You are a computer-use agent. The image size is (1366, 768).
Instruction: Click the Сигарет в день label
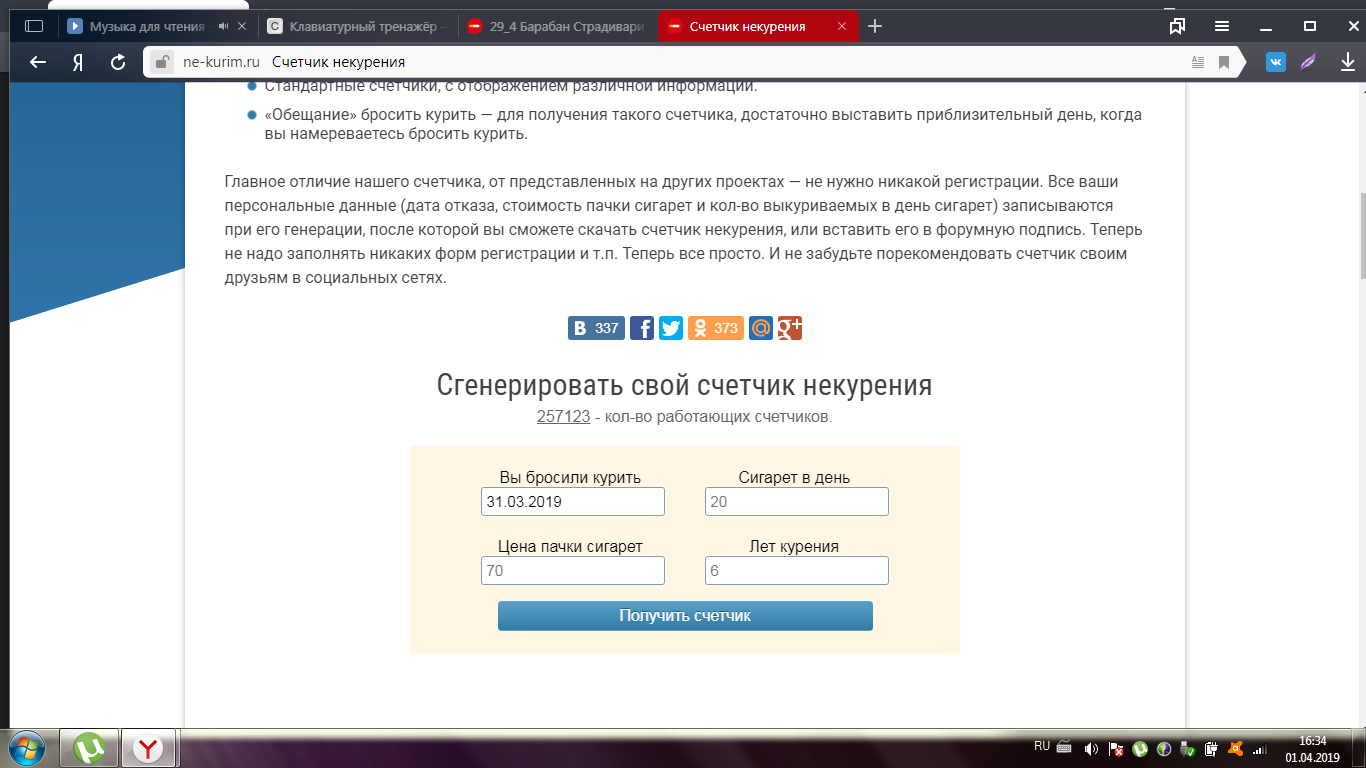point(794,478)
